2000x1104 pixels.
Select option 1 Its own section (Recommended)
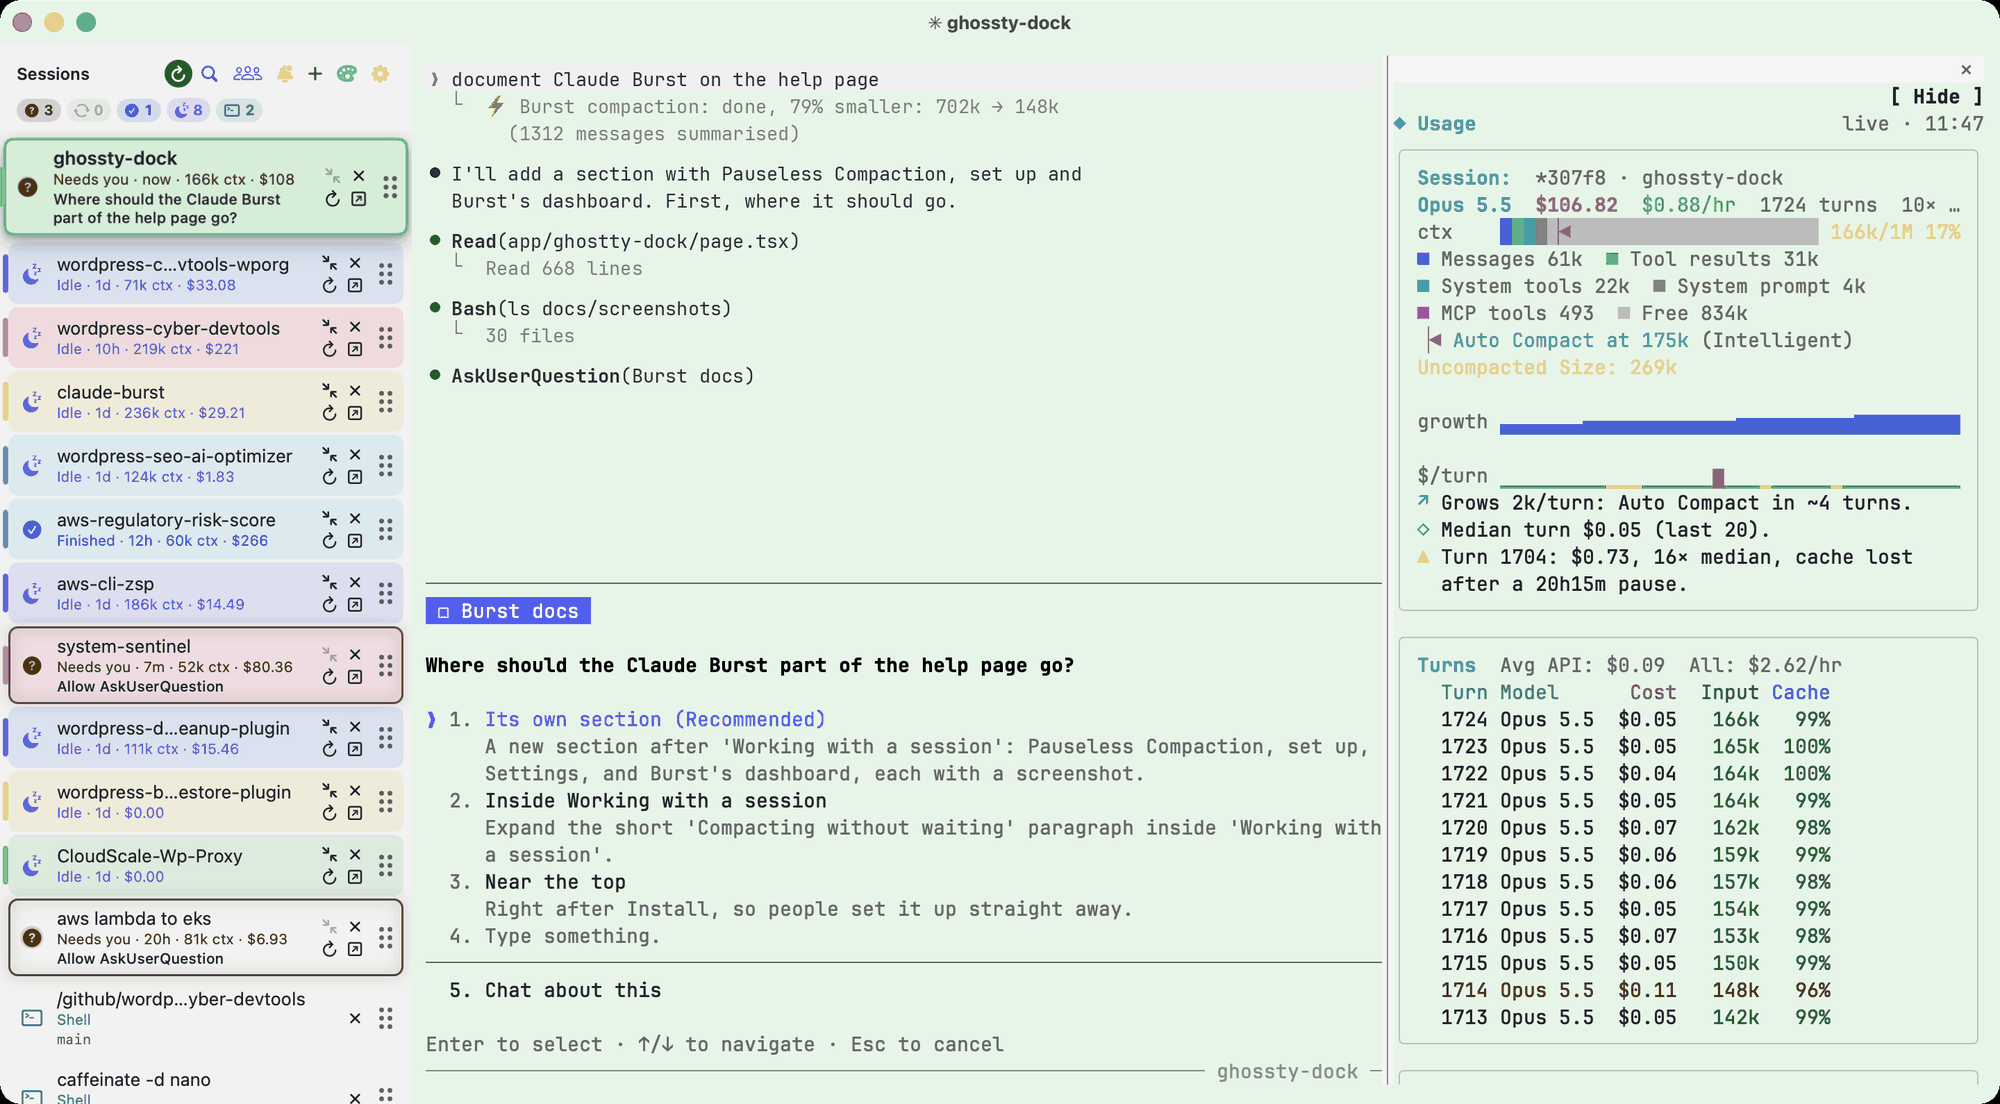(655, 719)
